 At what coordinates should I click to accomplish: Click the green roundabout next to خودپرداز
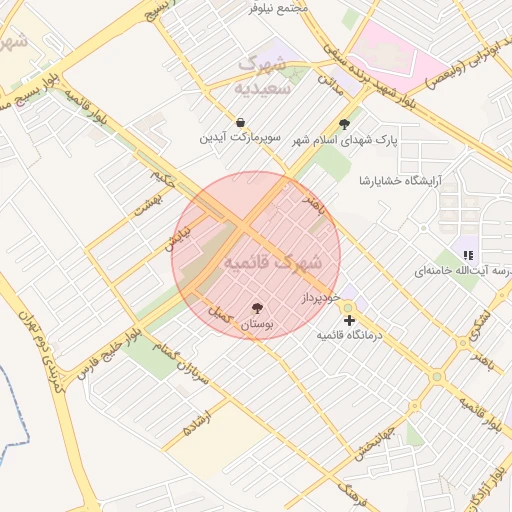pos(348,307)
